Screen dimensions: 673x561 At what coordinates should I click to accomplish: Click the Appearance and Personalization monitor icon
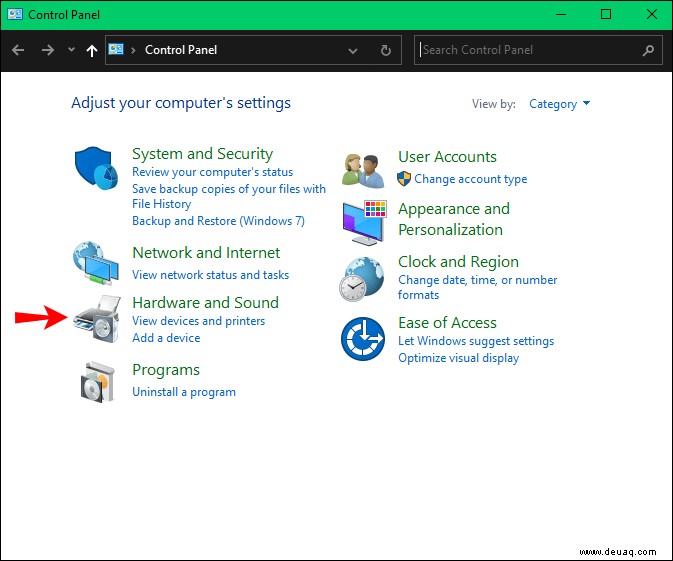point(364,222)
